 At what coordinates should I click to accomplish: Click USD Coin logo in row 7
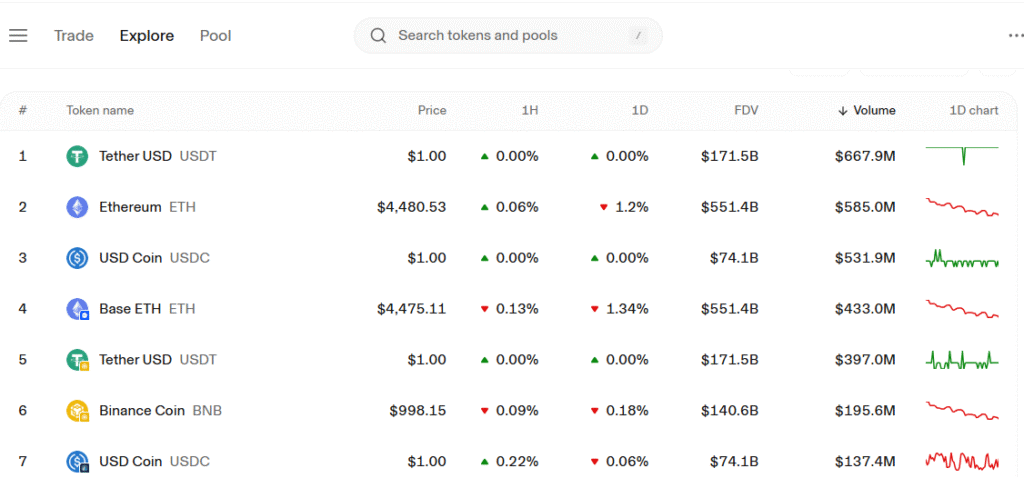coord(77,462)
